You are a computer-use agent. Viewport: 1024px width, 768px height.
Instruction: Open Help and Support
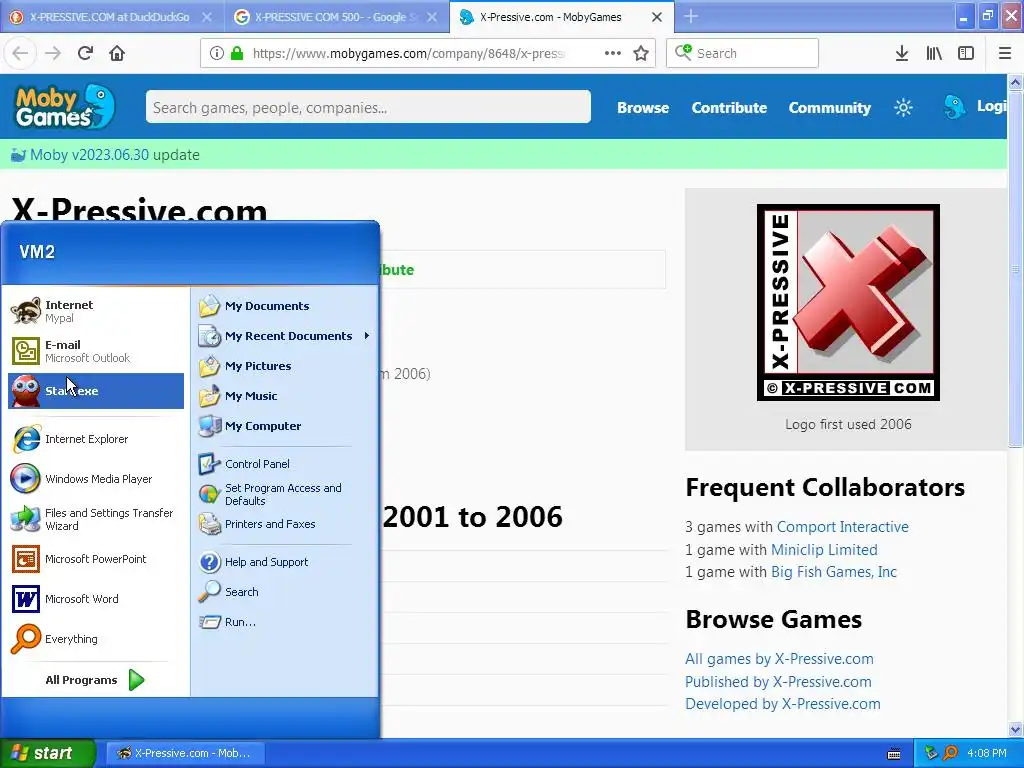click(284, 562)
